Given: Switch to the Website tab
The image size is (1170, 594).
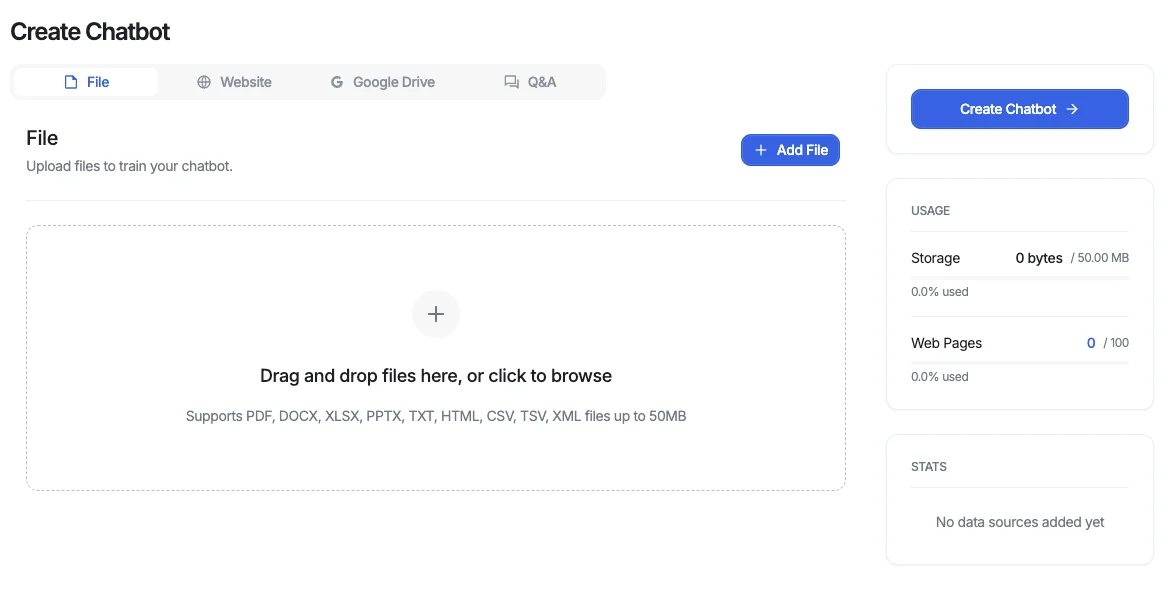Looking at the screenshot, I should click(x=235, y=81).
